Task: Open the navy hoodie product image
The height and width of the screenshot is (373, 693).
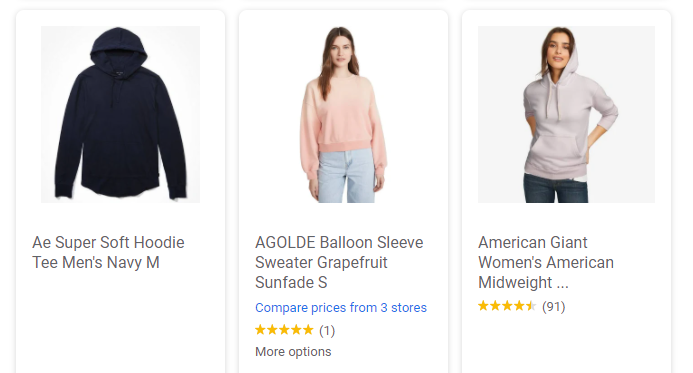Action: click(x=120, y=114)
